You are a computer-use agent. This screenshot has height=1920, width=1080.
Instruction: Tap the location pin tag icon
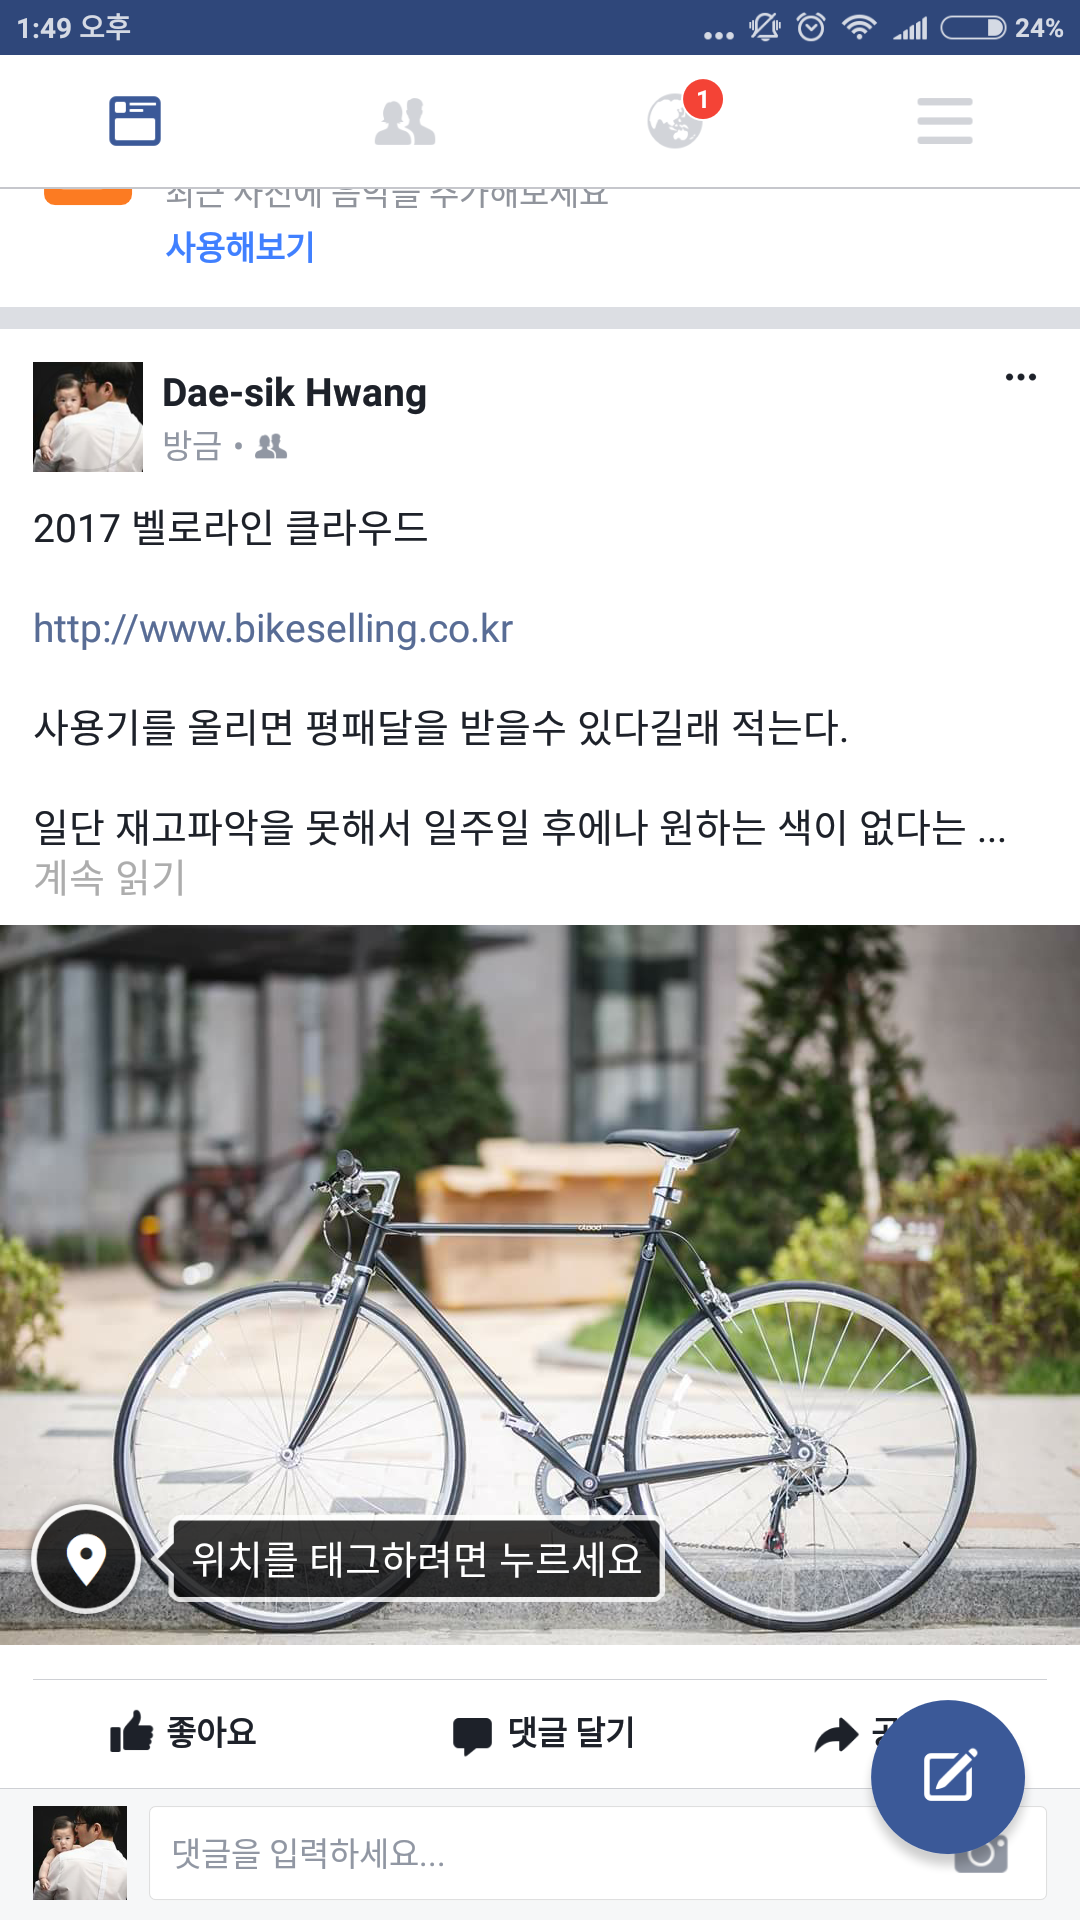pos(86,1558)
